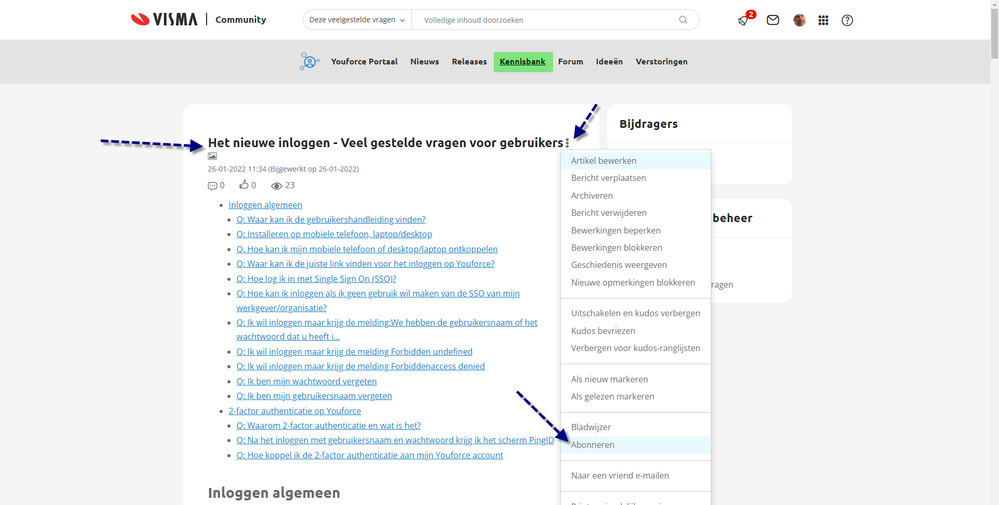Choose 'Bewerkingen blokkeren' menu entry
Screen dimensions: 999x505
coord(636,248)
